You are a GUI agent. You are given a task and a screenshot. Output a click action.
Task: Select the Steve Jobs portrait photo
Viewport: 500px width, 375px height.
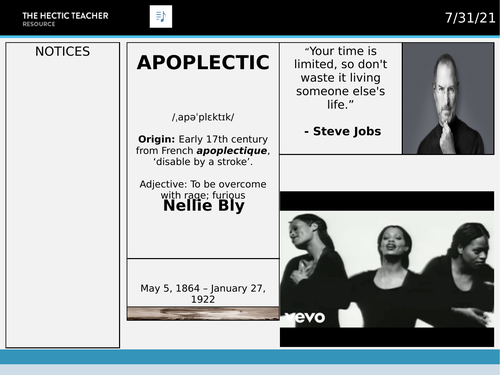(448, 98)
